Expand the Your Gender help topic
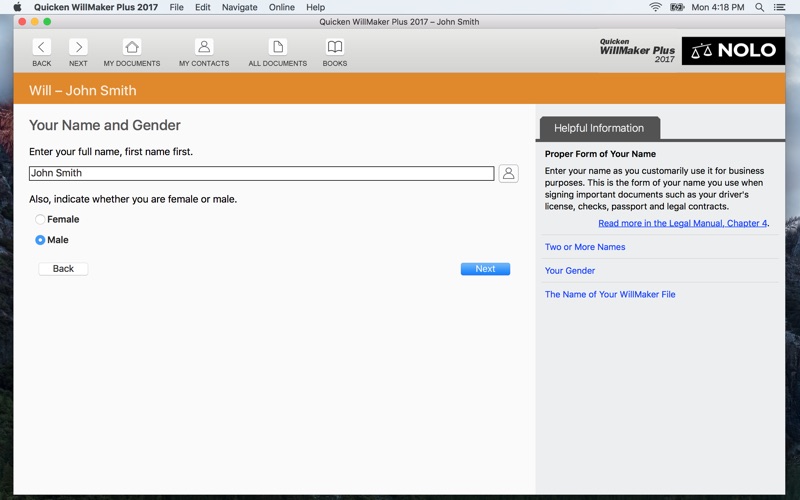Screen dimensions: 800x500 pos(569,270)
